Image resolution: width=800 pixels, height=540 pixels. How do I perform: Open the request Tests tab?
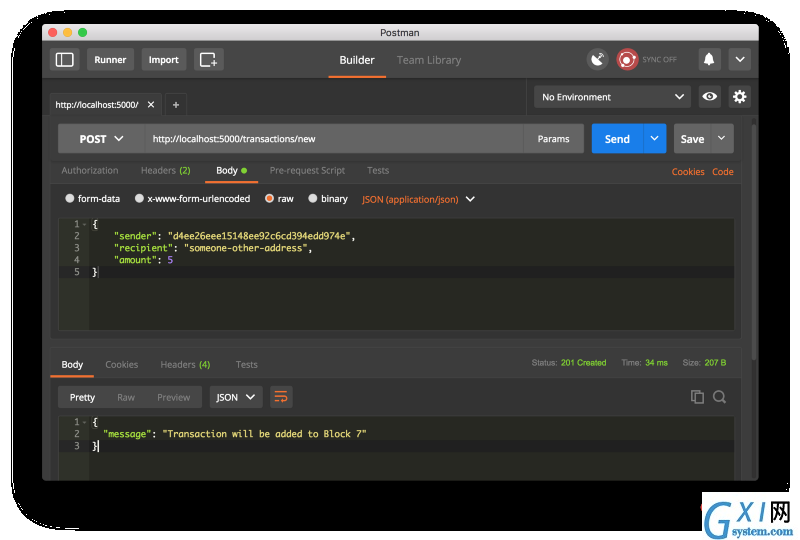378,170
